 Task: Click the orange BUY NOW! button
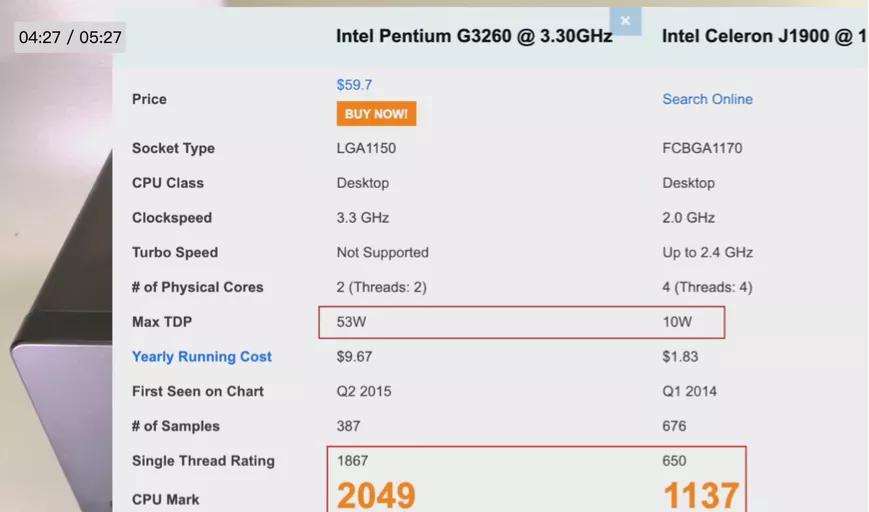pyautogui.click(x=376, y=114)
